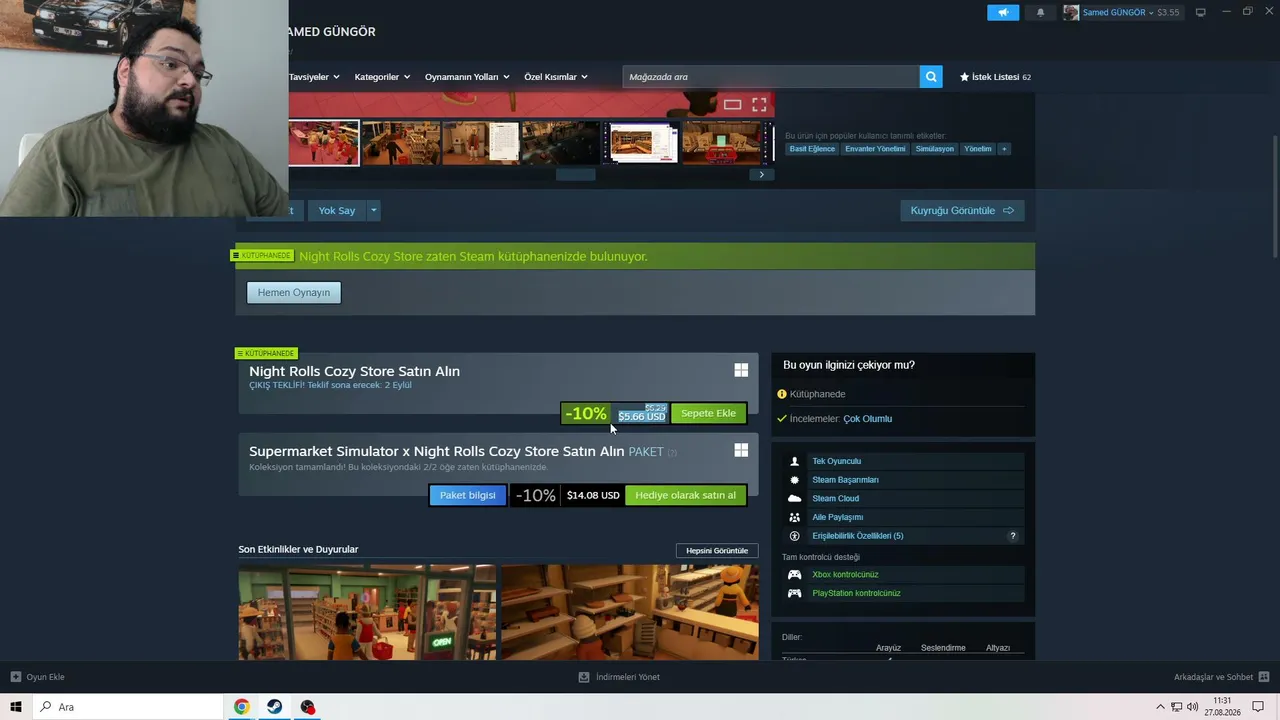Viewport: 1280px width, 720px height.
Task: Click Hediye olarak satın al button
Action: [x=685, y=495]
